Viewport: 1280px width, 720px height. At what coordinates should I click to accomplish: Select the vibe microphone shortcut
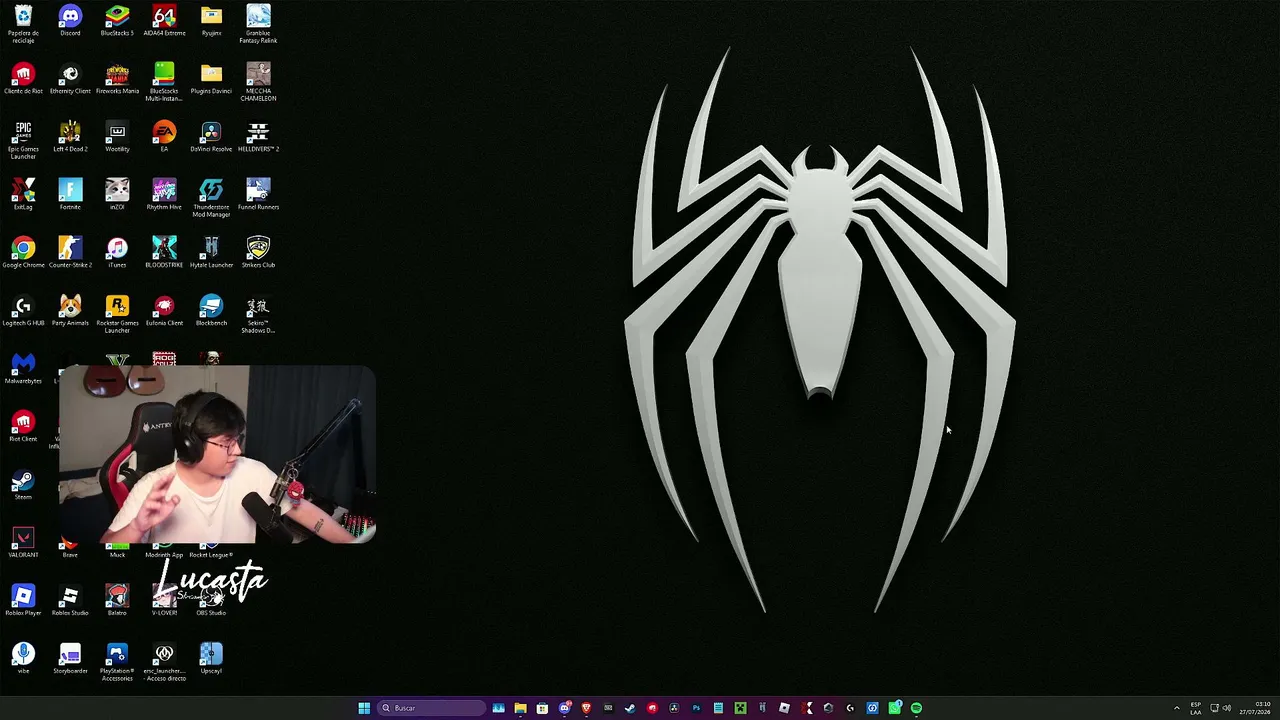(x=23, y=659)
